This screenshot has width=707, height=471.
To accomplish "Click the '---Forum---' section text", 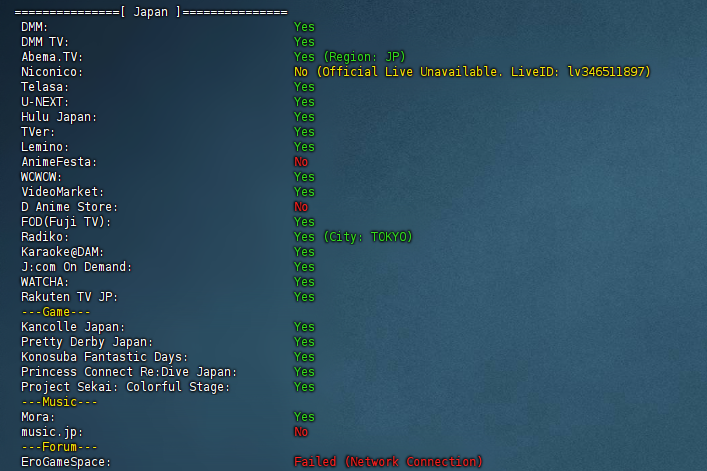I will click(x=59, y=447).
